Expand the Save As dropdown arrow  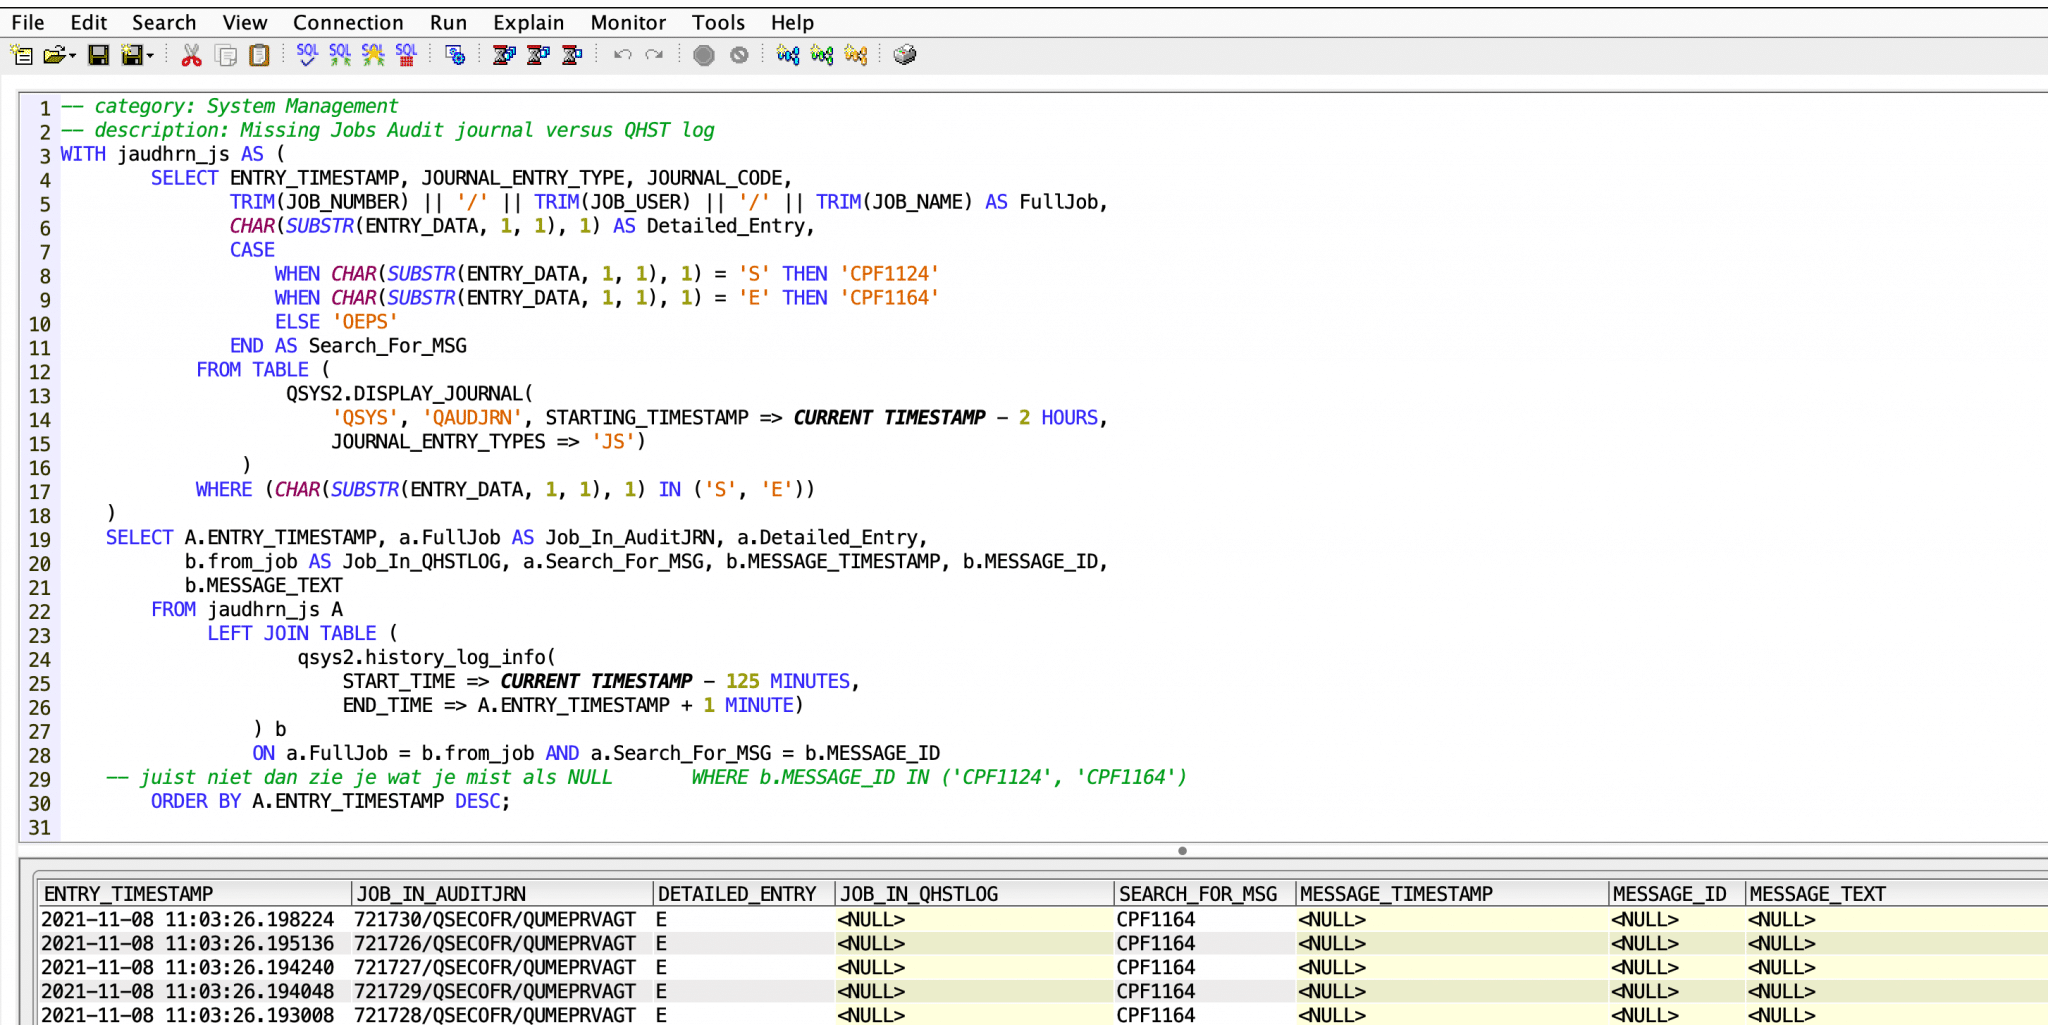(x=150, y=56)
